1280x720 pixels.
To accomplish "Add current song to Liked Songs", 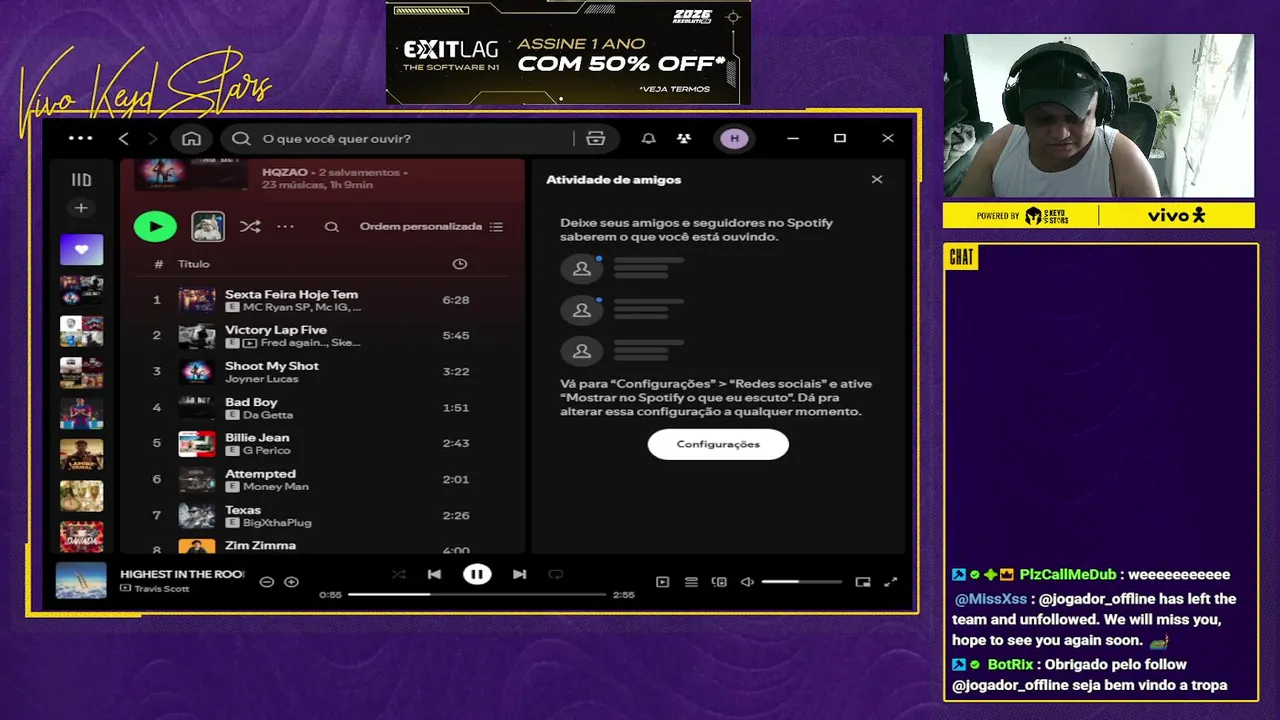I will (x=291, y=582).
